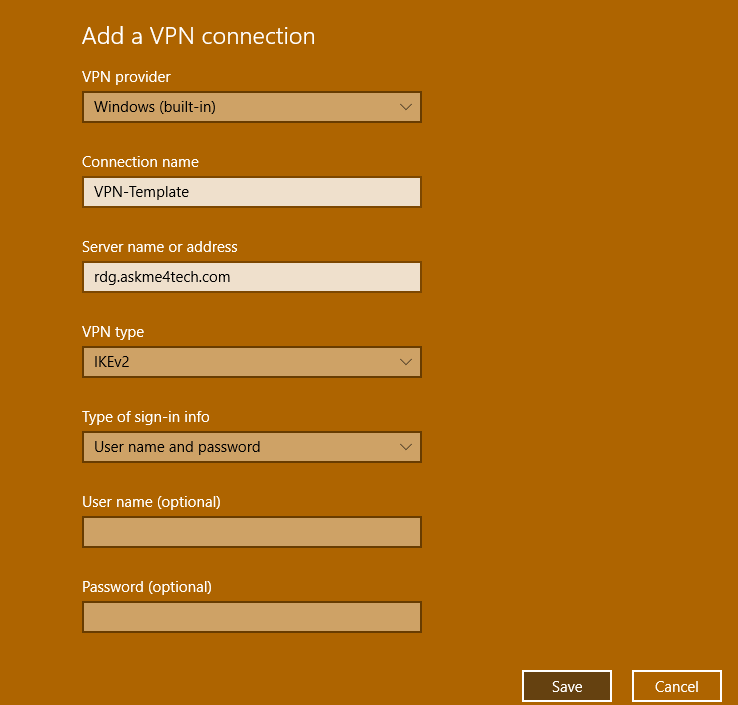Click the chevron arrow of VPN type dropdown
Screen dimensions: 738x705
pyautogui.click(x=405, y=362)
